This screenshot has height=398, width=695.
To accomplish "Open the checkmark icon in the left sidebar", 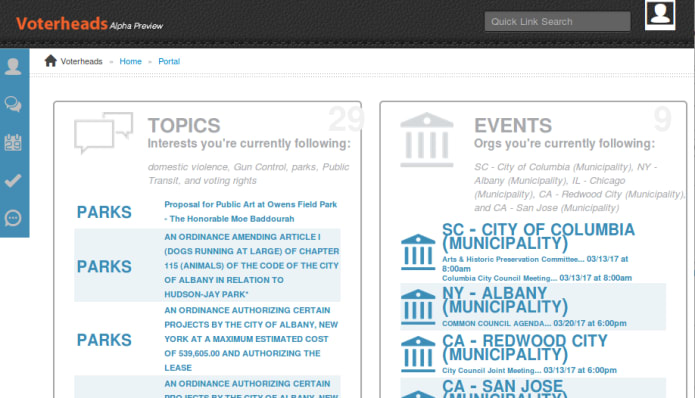I will click(13, 180).
